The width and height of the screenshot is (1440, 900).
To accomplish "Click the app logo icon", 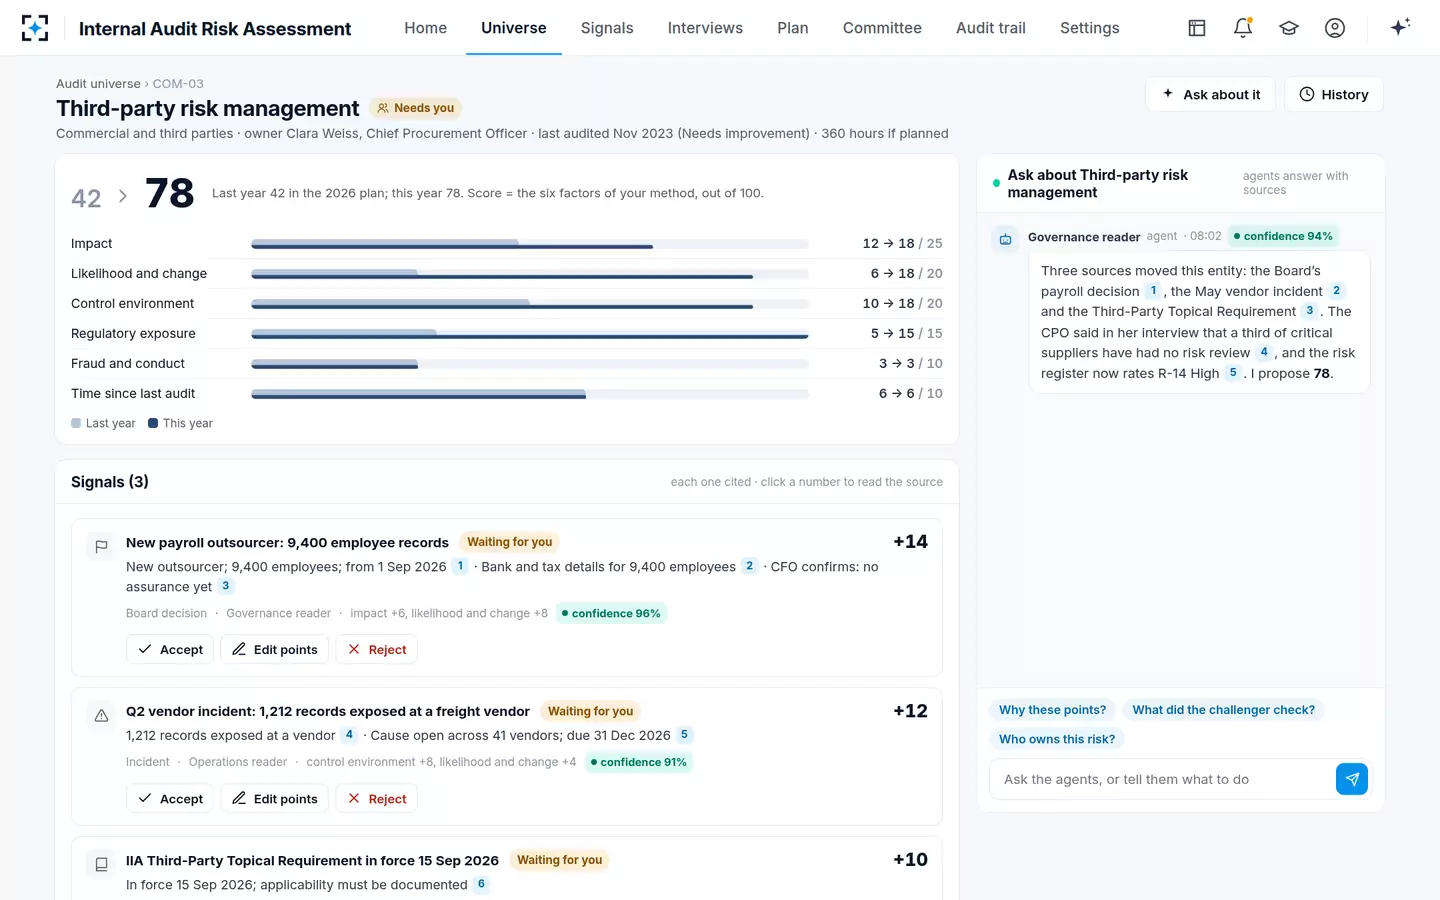I will pos(35,28).
